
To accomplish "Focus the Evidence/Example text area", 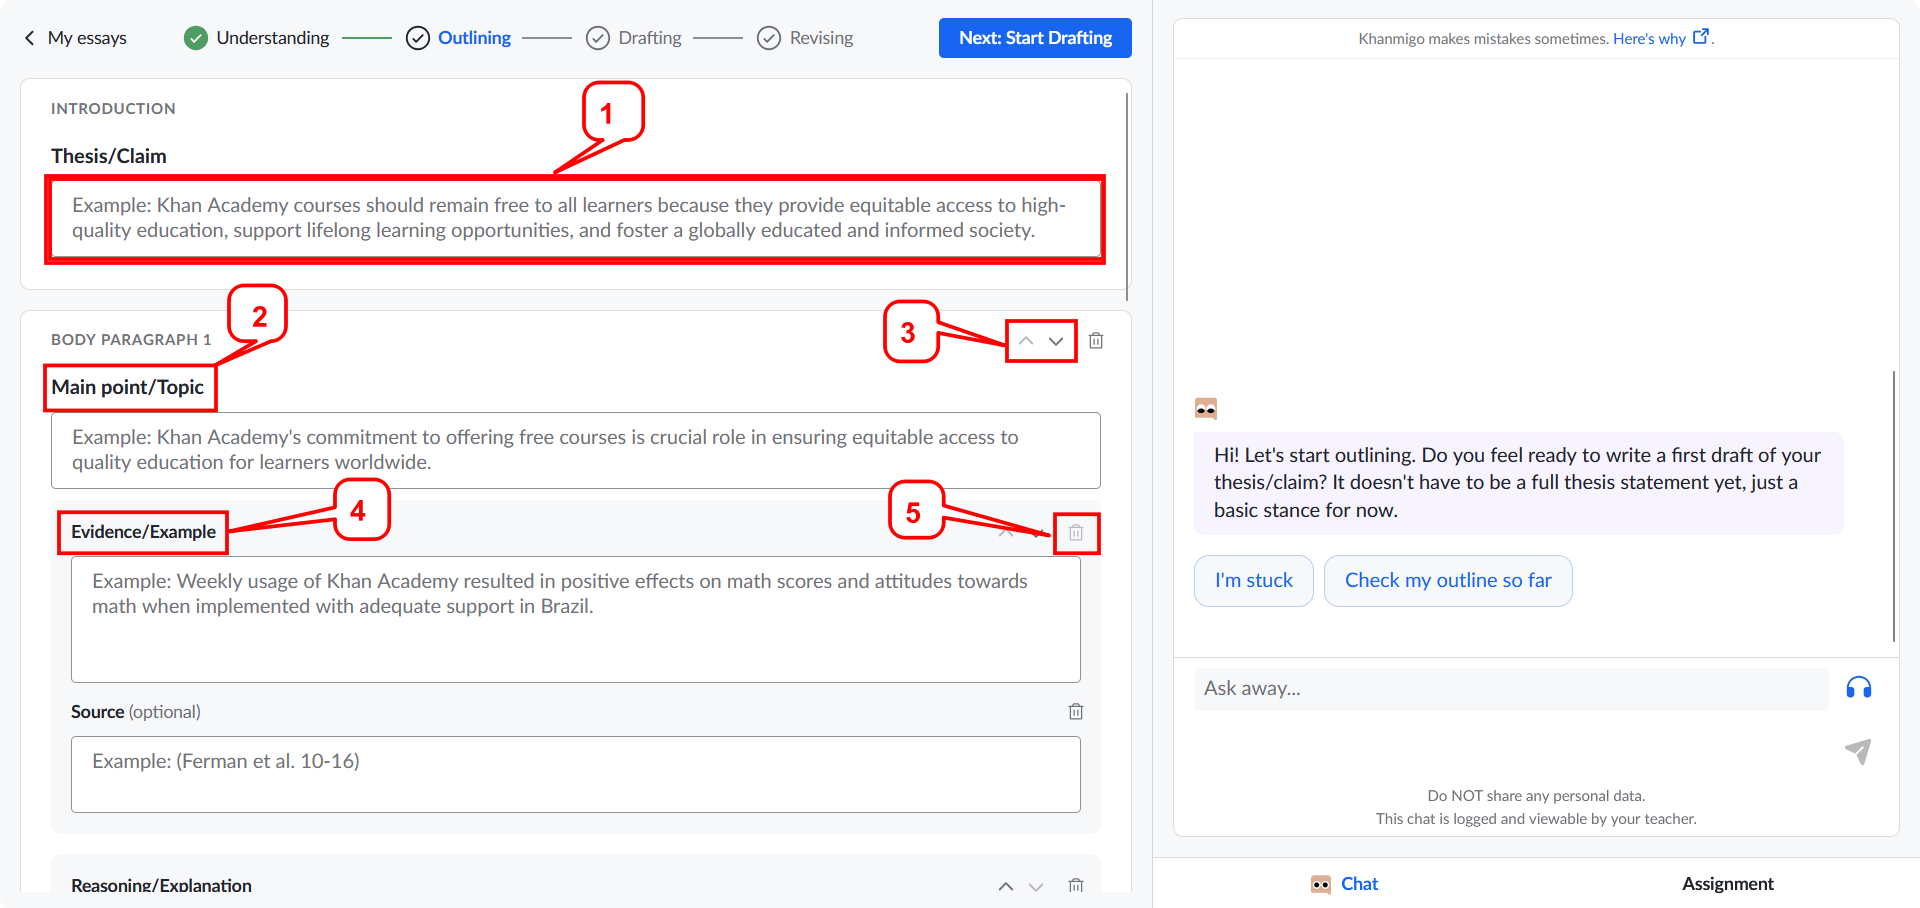I will 575,620.
